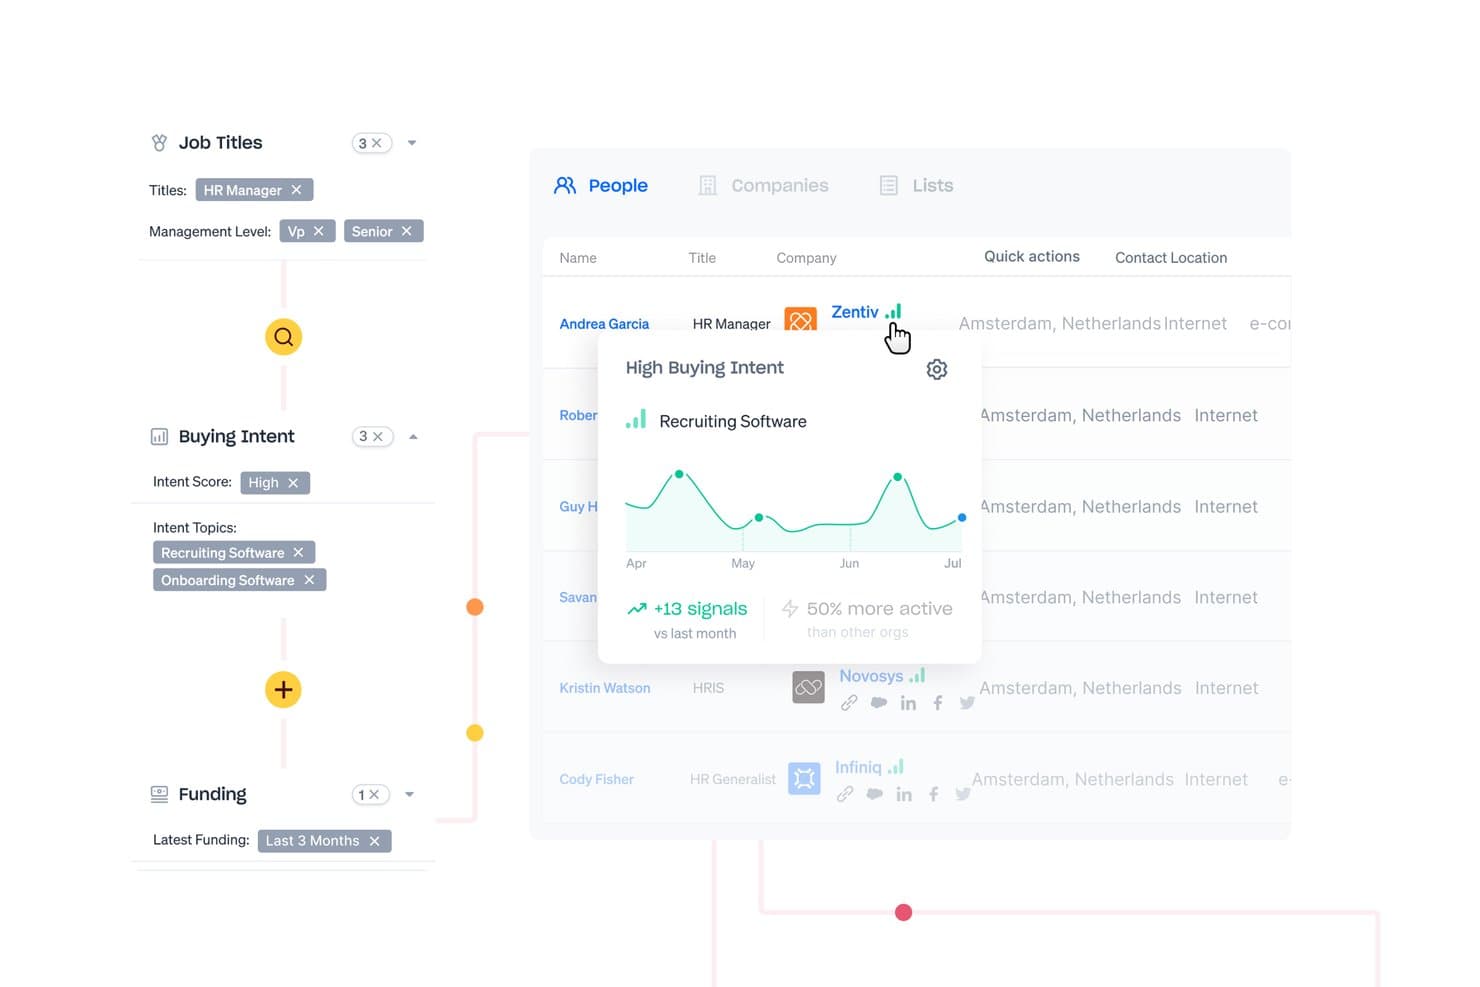Click the Novosys Facebook icon

pyautogui.click(x=938, y=703)
